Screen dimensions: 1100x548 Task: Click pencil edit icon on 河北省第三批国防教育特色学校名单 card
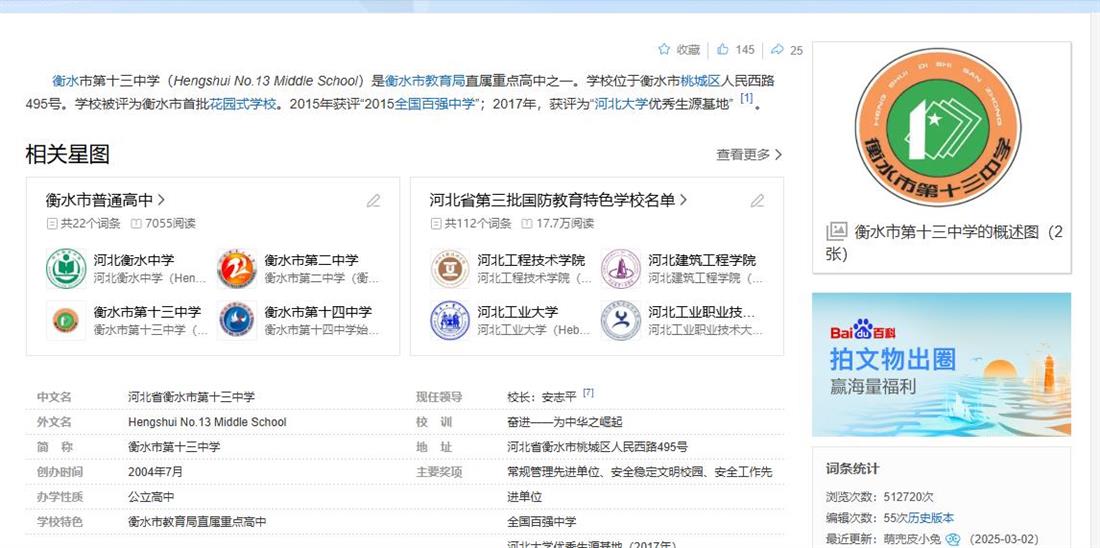click(757, 201)
